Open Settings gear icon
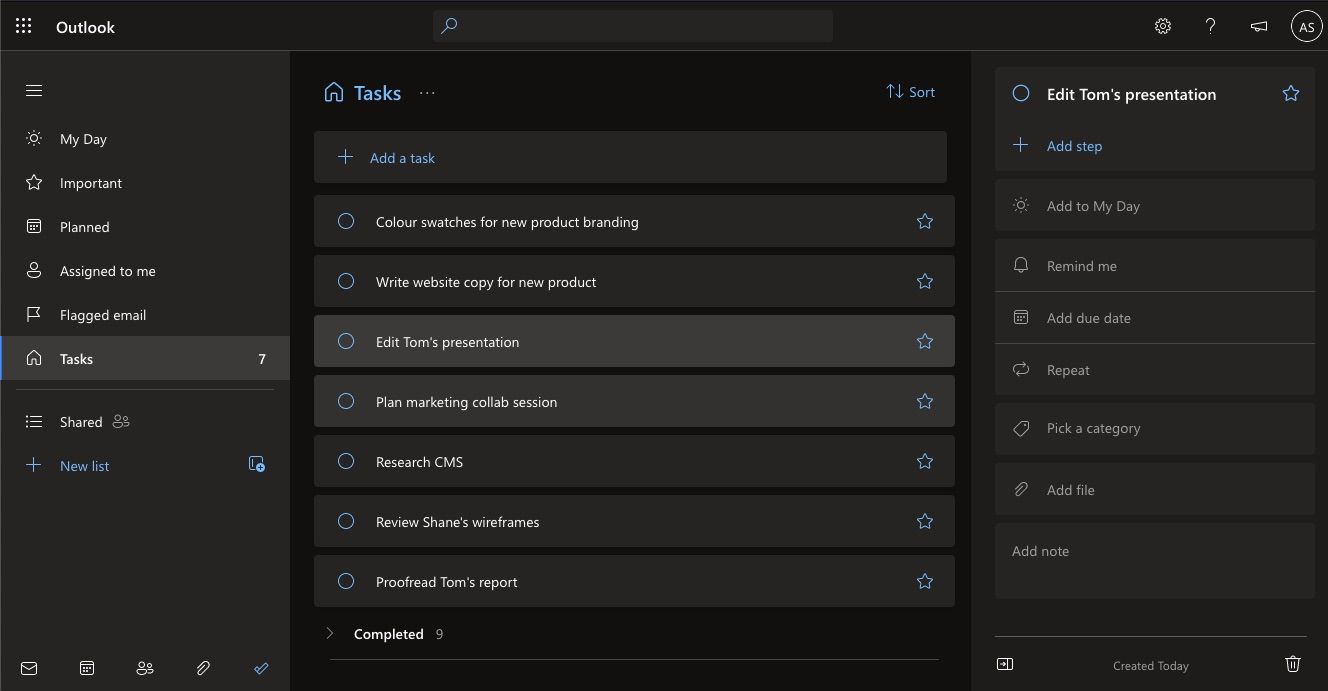The height and width of the screenshot is (691, 1328). click(1162, 27)
